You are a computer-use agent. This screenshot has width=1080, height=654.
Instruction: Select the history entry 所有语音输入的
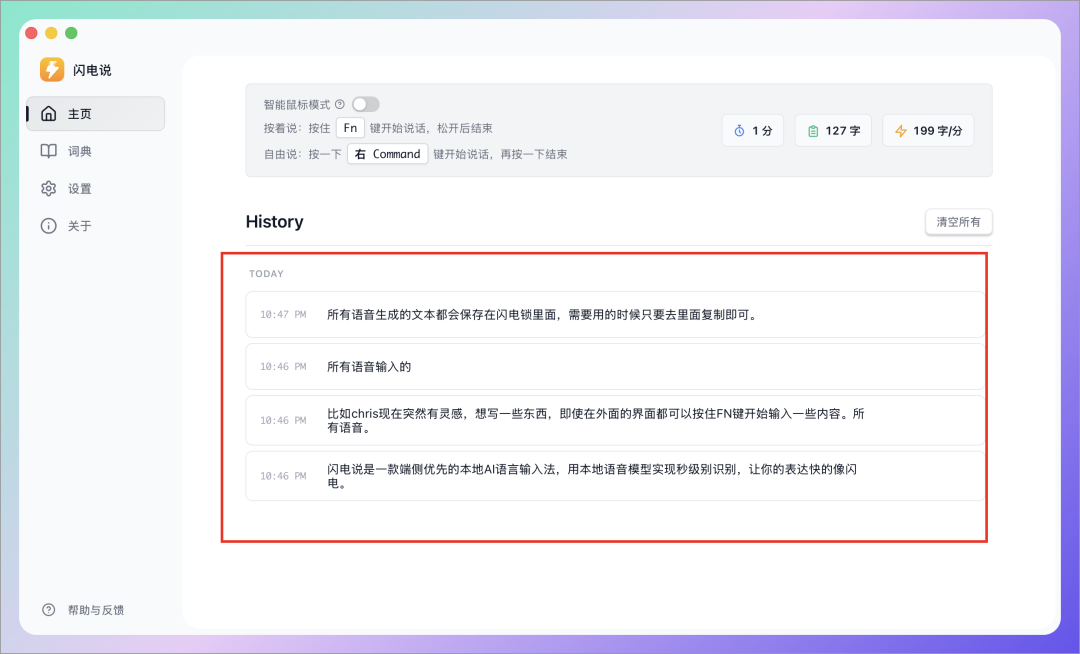point(615,367)
